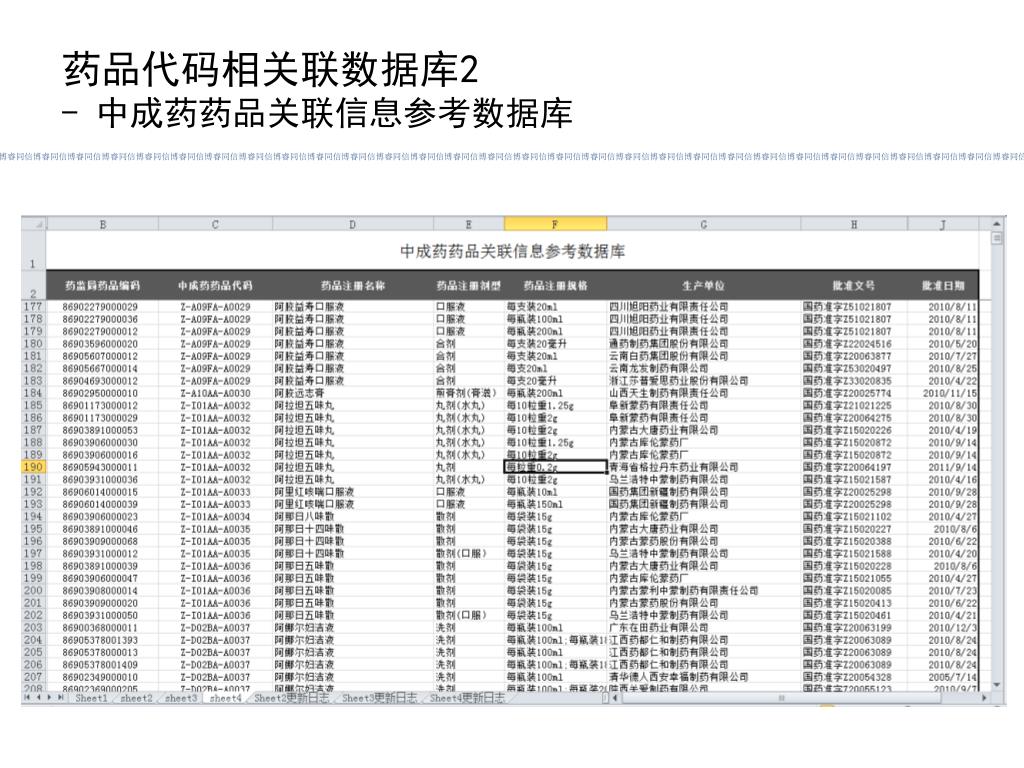Viewport: 1024px width, 768px height.
Task: Open the Sheet2更新日志 tab
Action: [x=291, y=698]
